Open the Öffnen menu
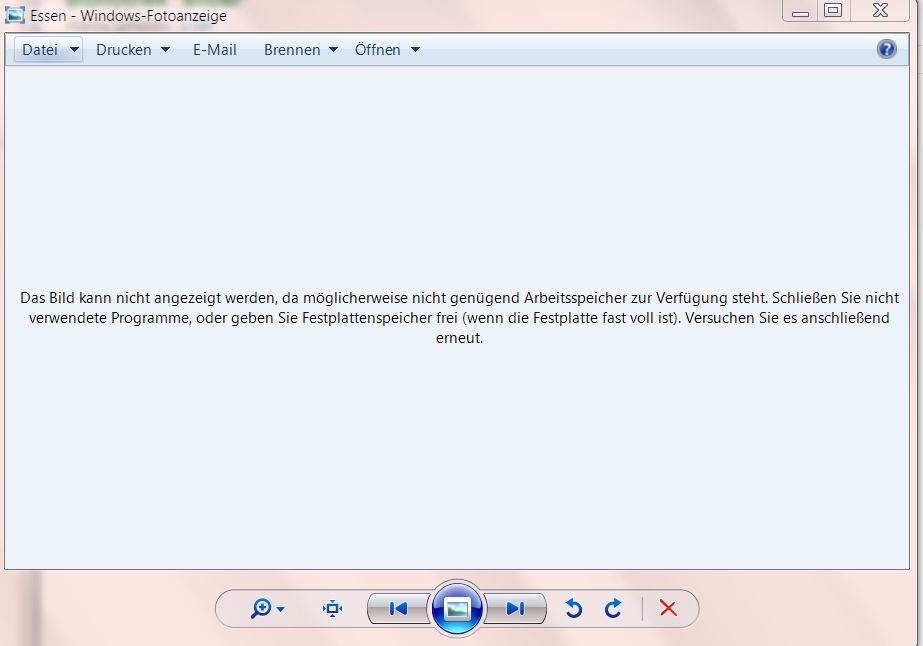The width and height of the screenshot is (923, 646). (377, 50)
